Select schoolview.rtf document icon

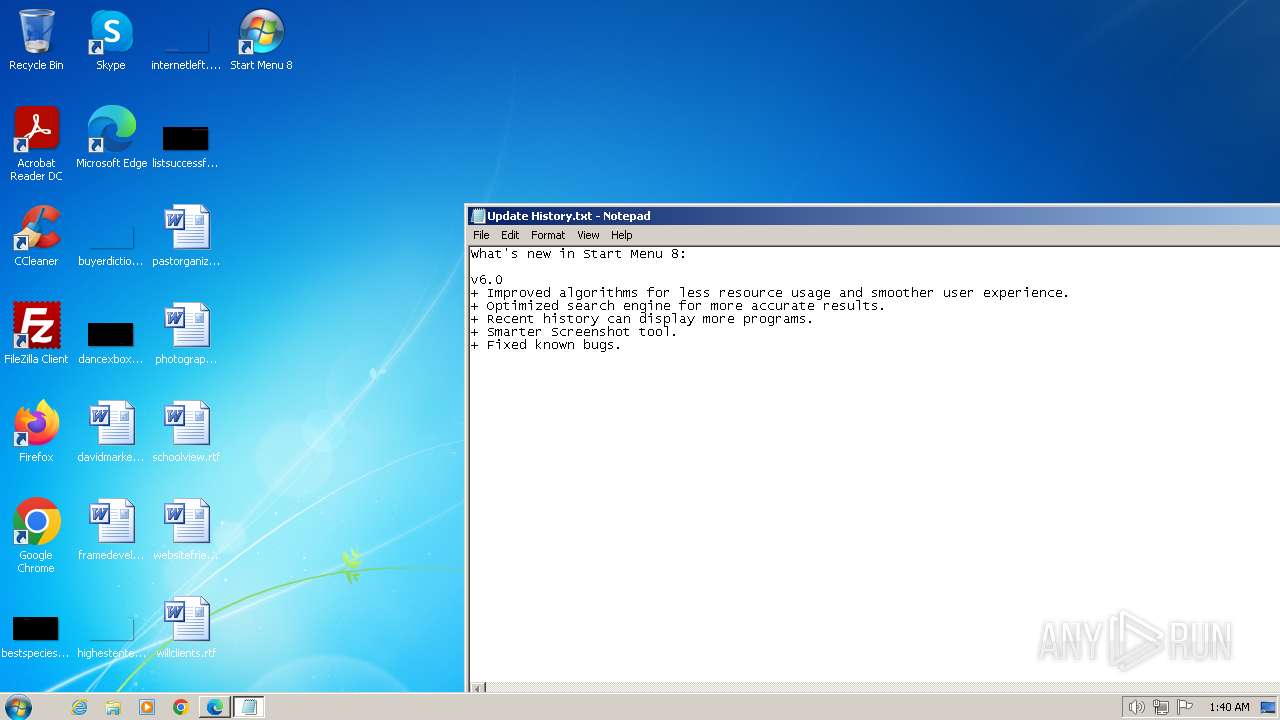click(x=186, y=432)
